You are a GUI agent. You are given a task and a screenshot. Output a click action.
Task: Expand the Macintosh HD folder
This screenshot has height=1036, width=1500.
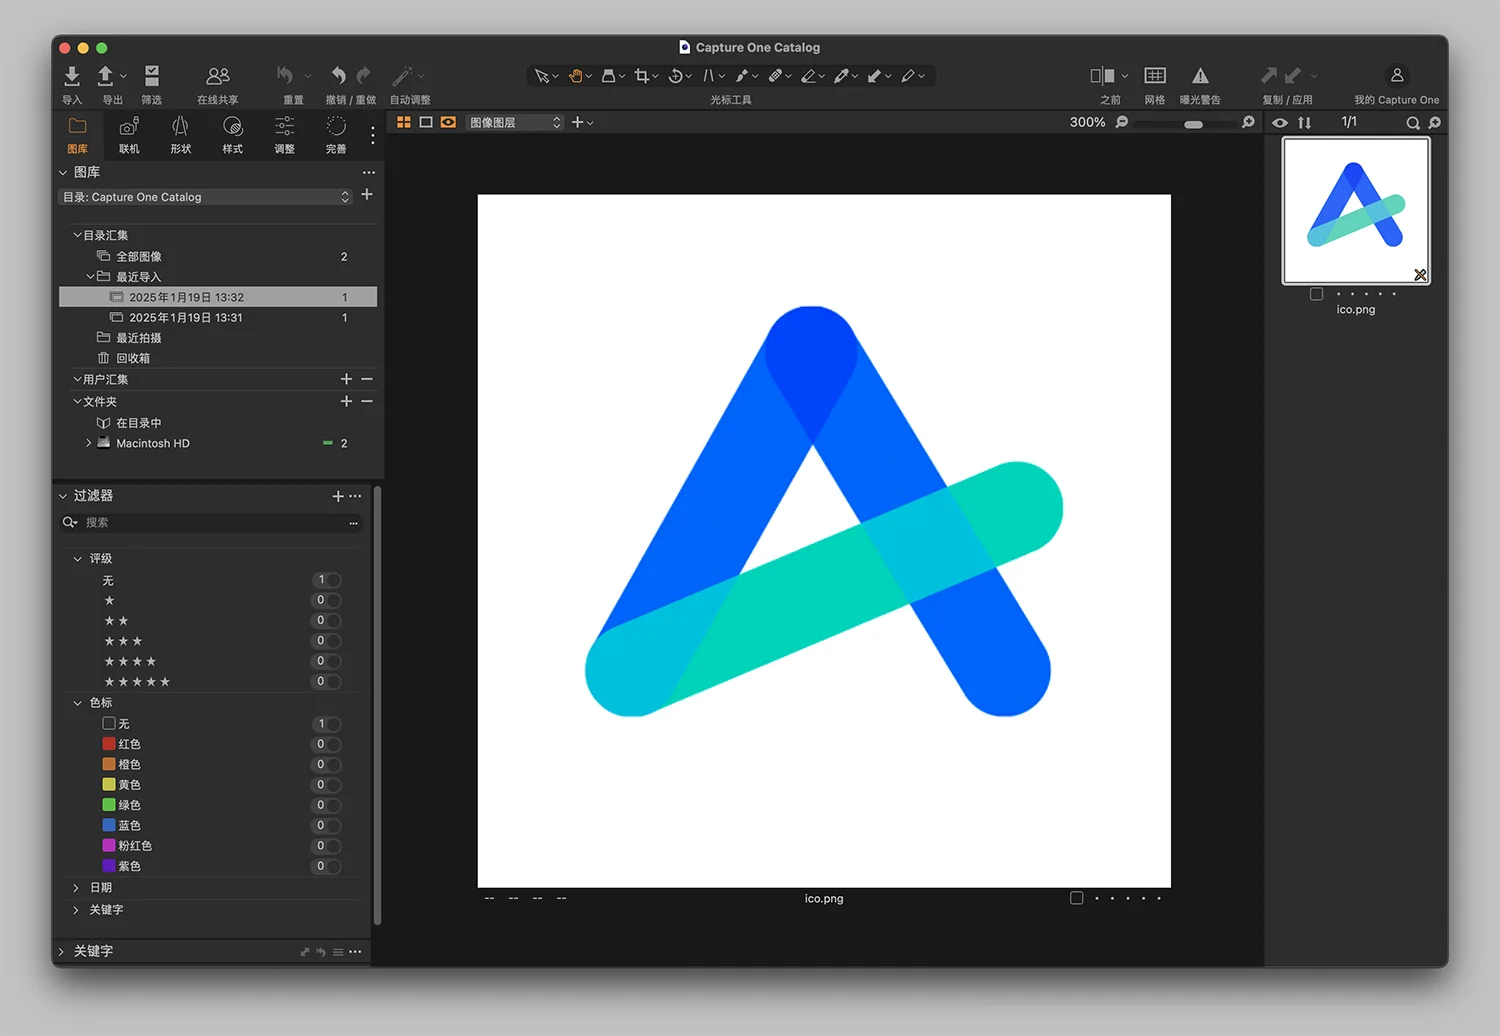click(x=89, y=443)
